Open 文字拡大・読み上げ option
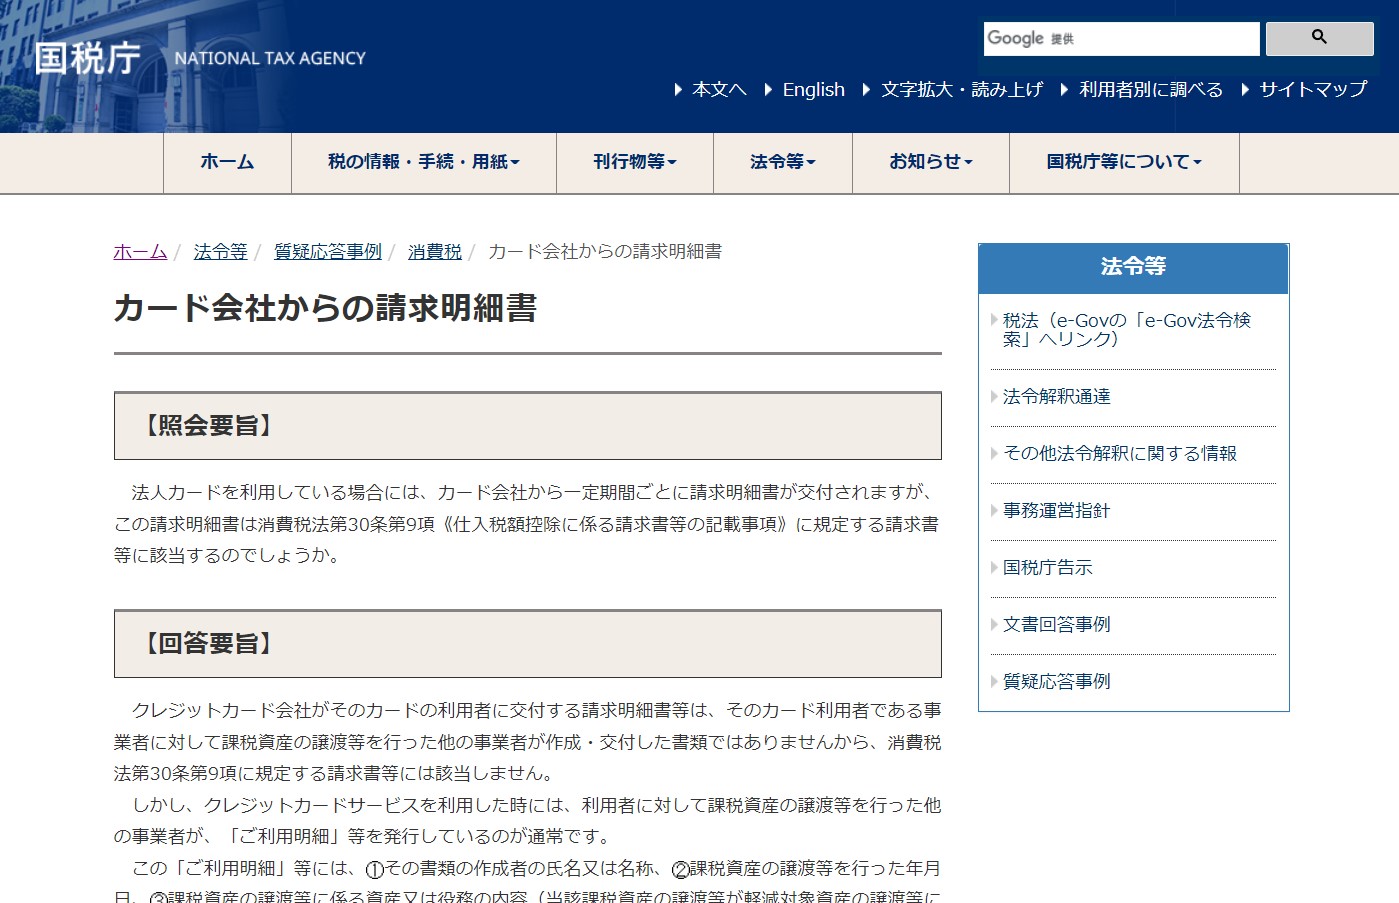The height and width of the screenshot is (903, 1399). coord(961,90)
